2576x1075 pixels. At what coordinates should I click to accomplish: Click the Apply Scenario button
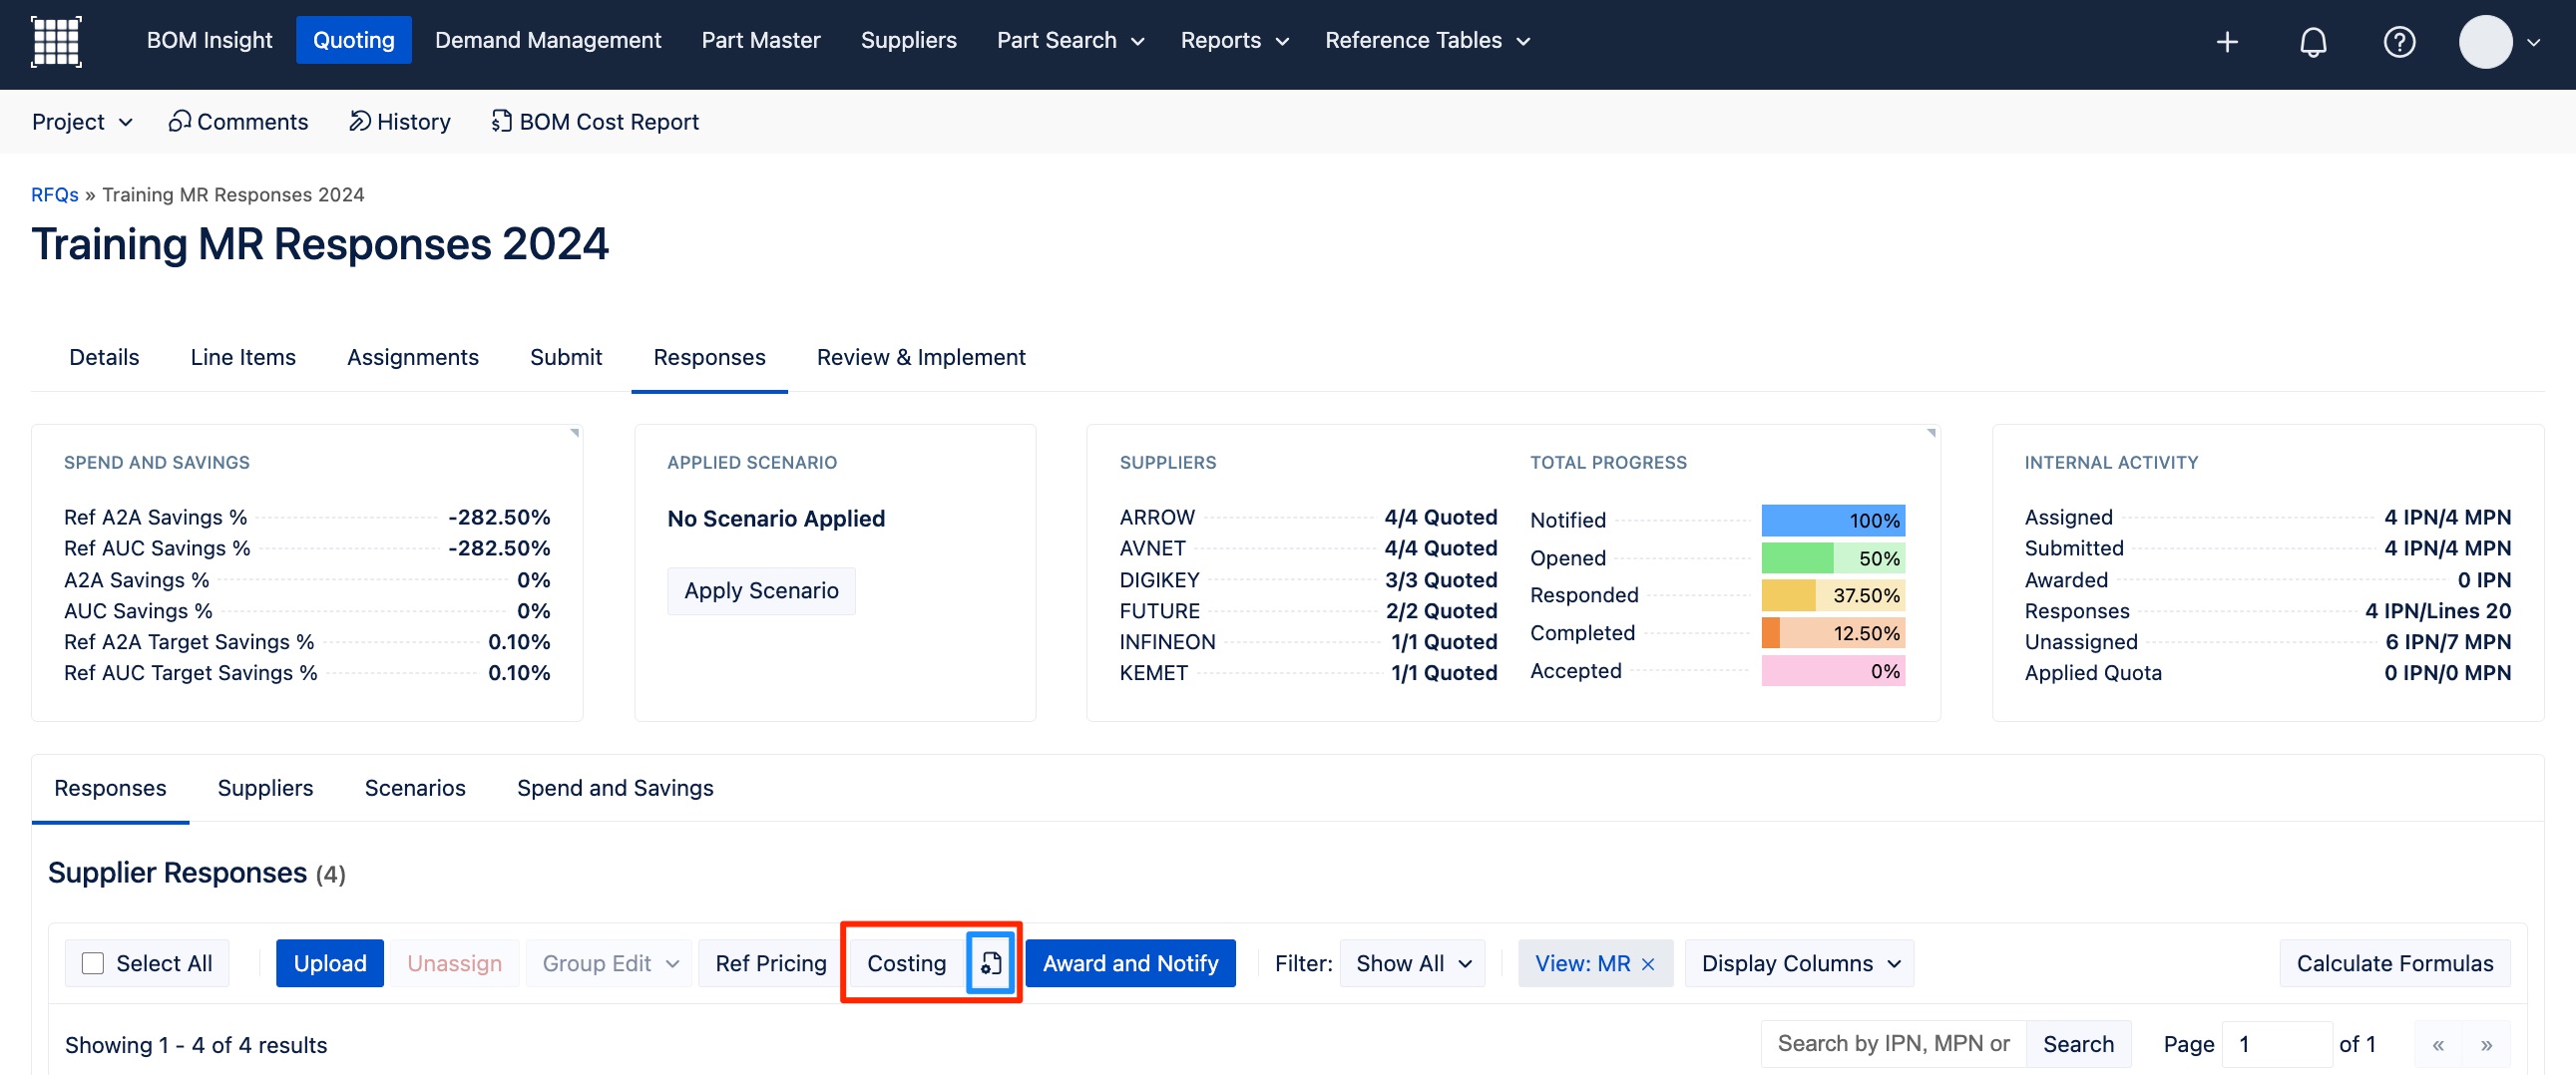click(761, 591)
